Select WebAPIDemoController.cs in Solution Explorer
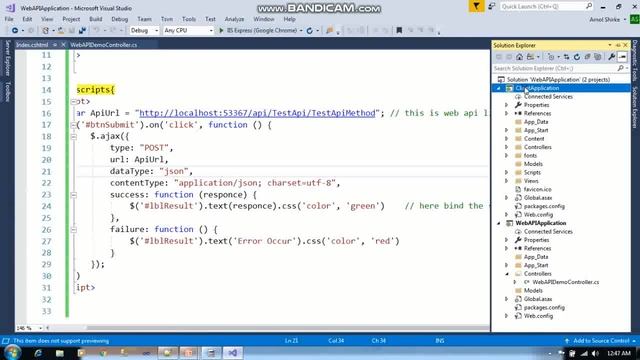 pyautogui.click(x=565, y=282)
